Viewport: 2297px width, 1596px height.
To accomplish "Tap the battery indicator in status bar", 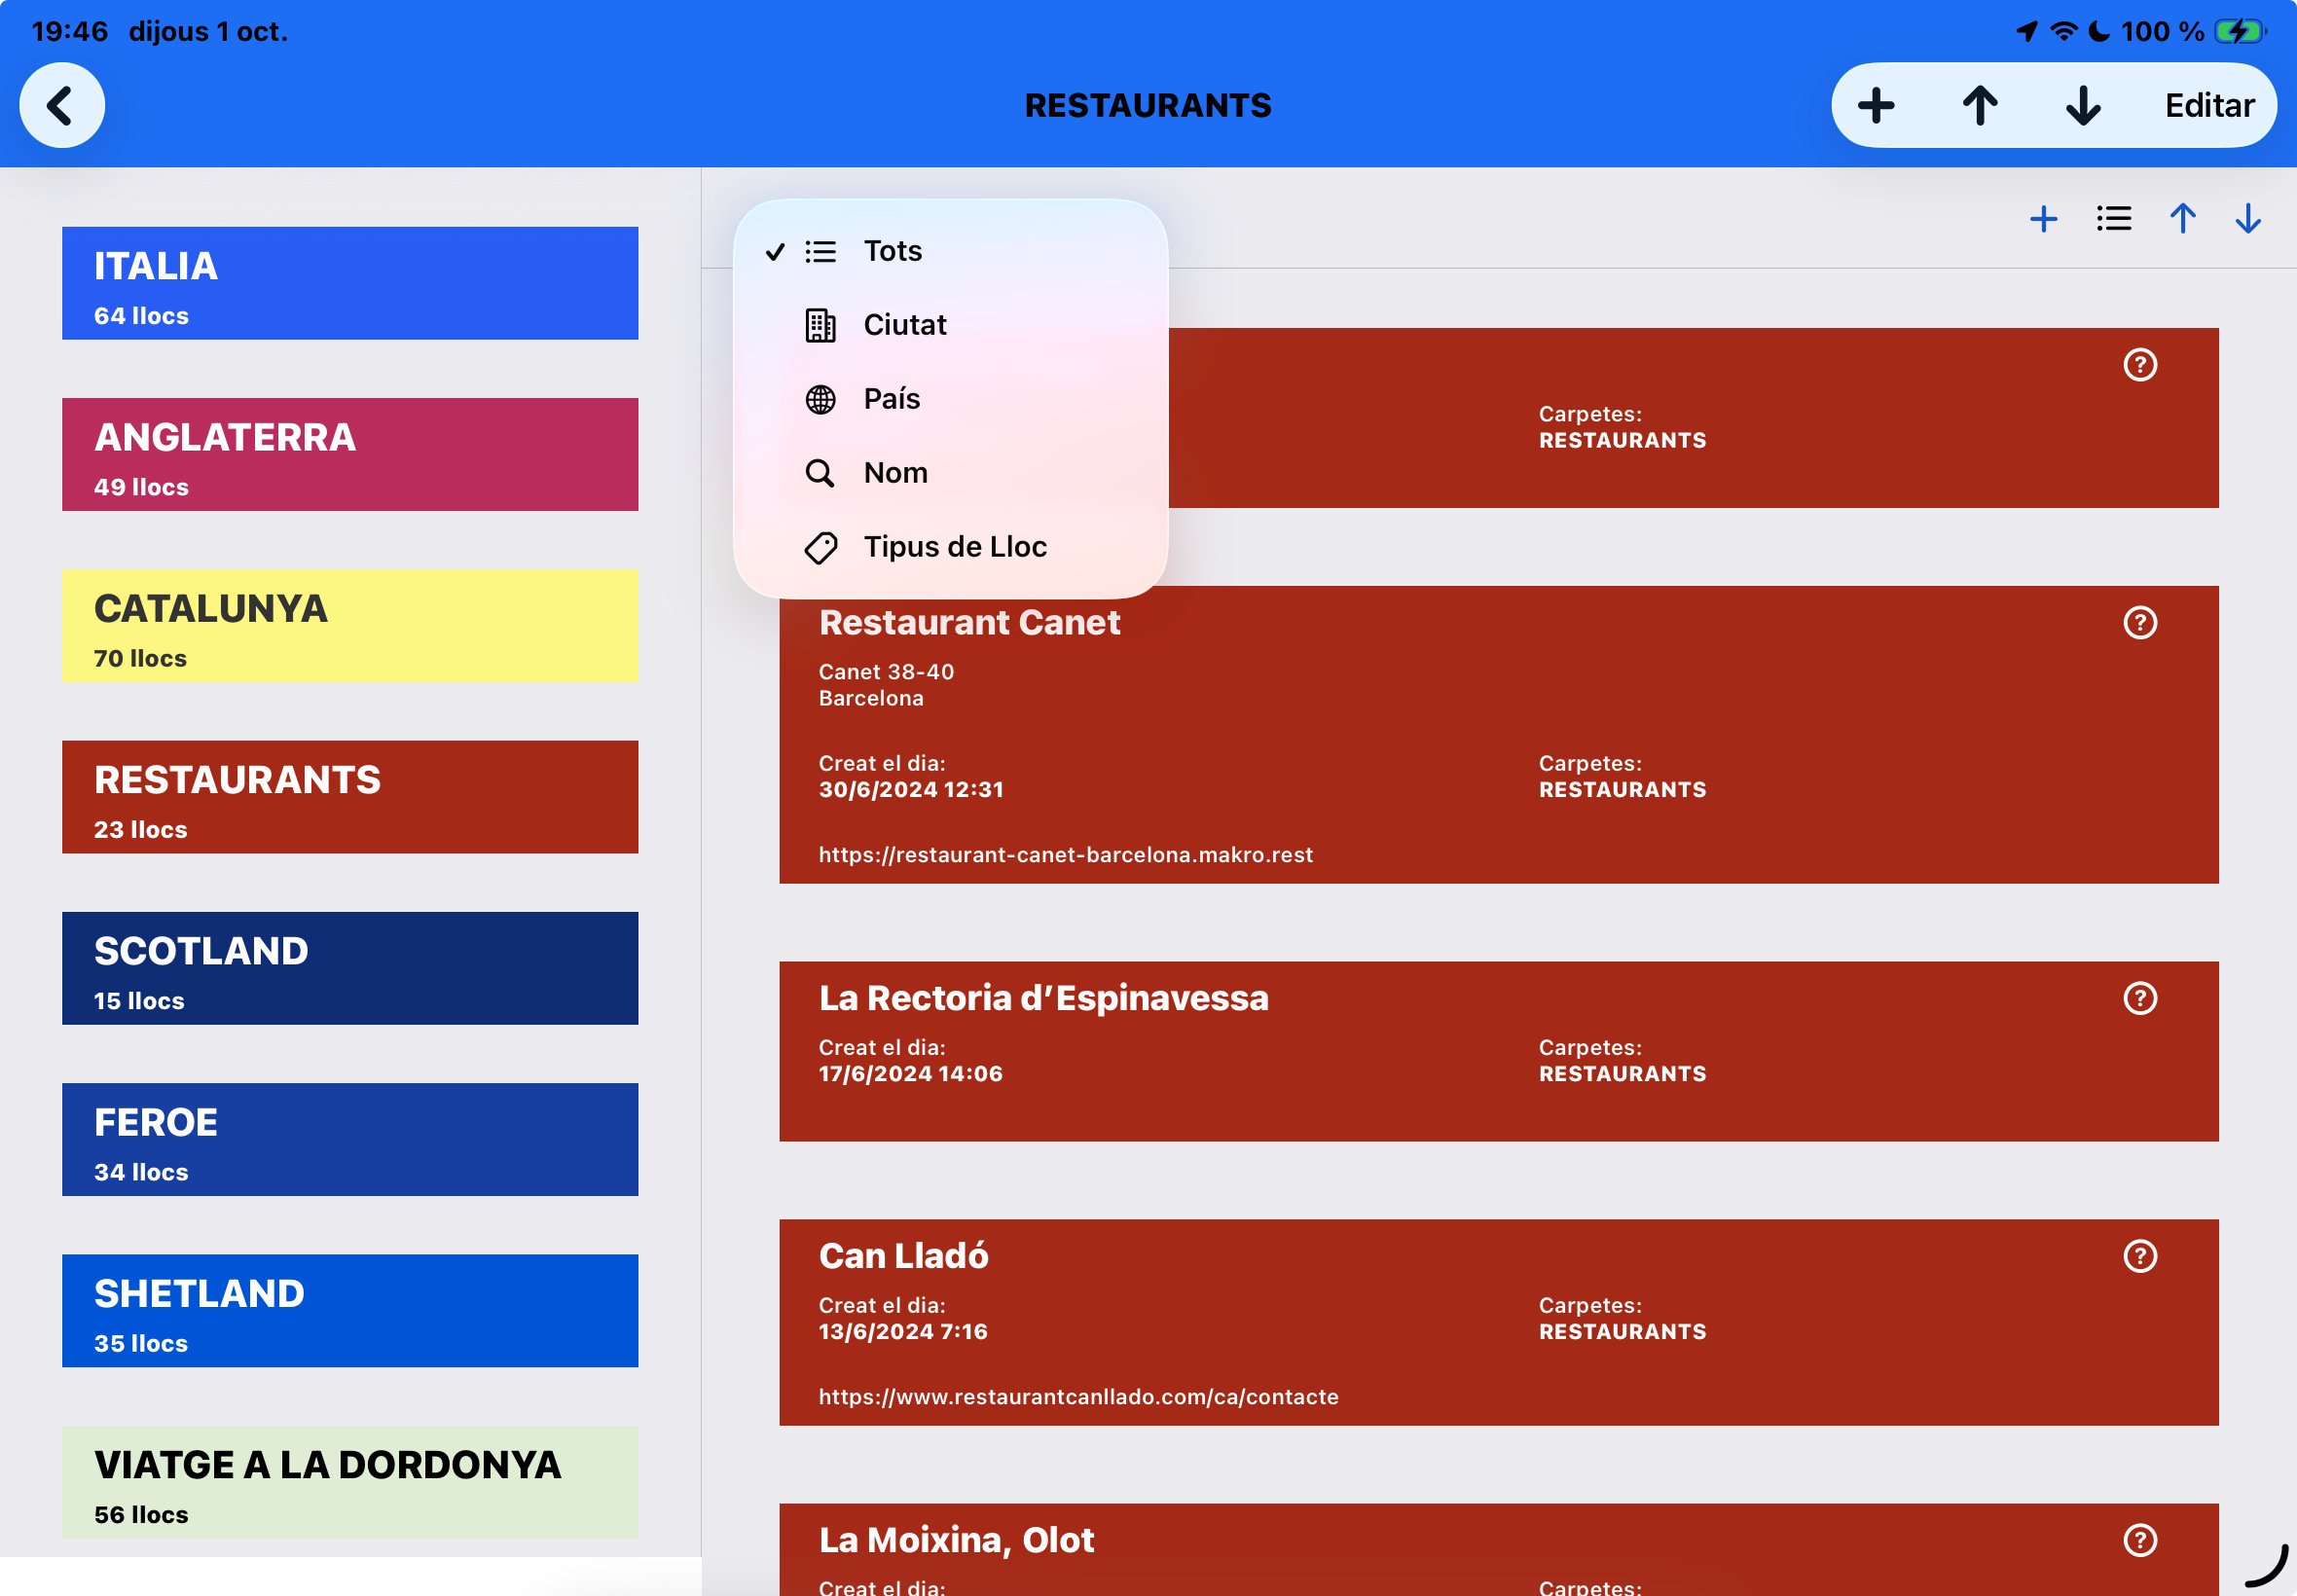I will click(x=2240, y=32).
